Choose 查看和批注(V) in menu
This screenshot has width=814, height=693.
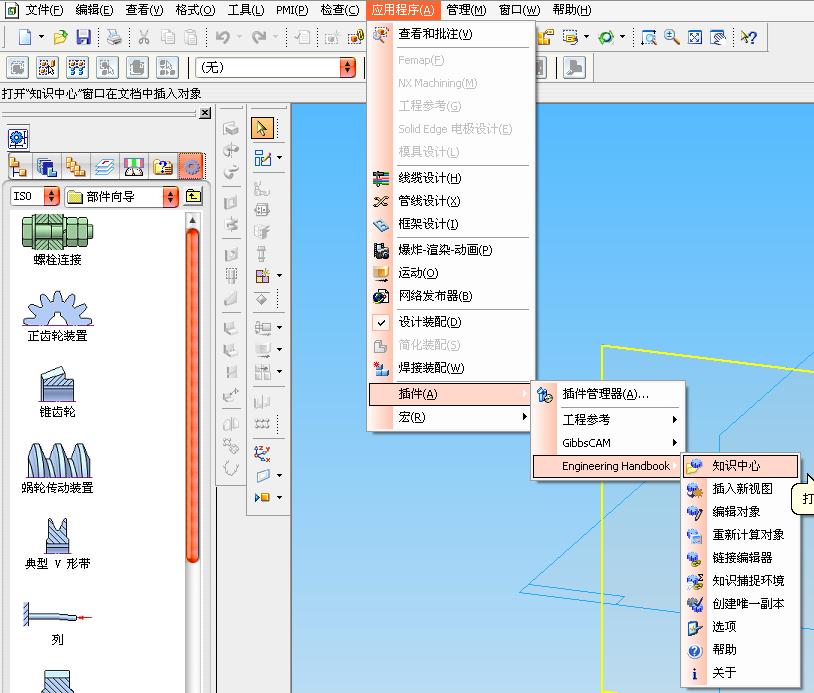[451, 34]
